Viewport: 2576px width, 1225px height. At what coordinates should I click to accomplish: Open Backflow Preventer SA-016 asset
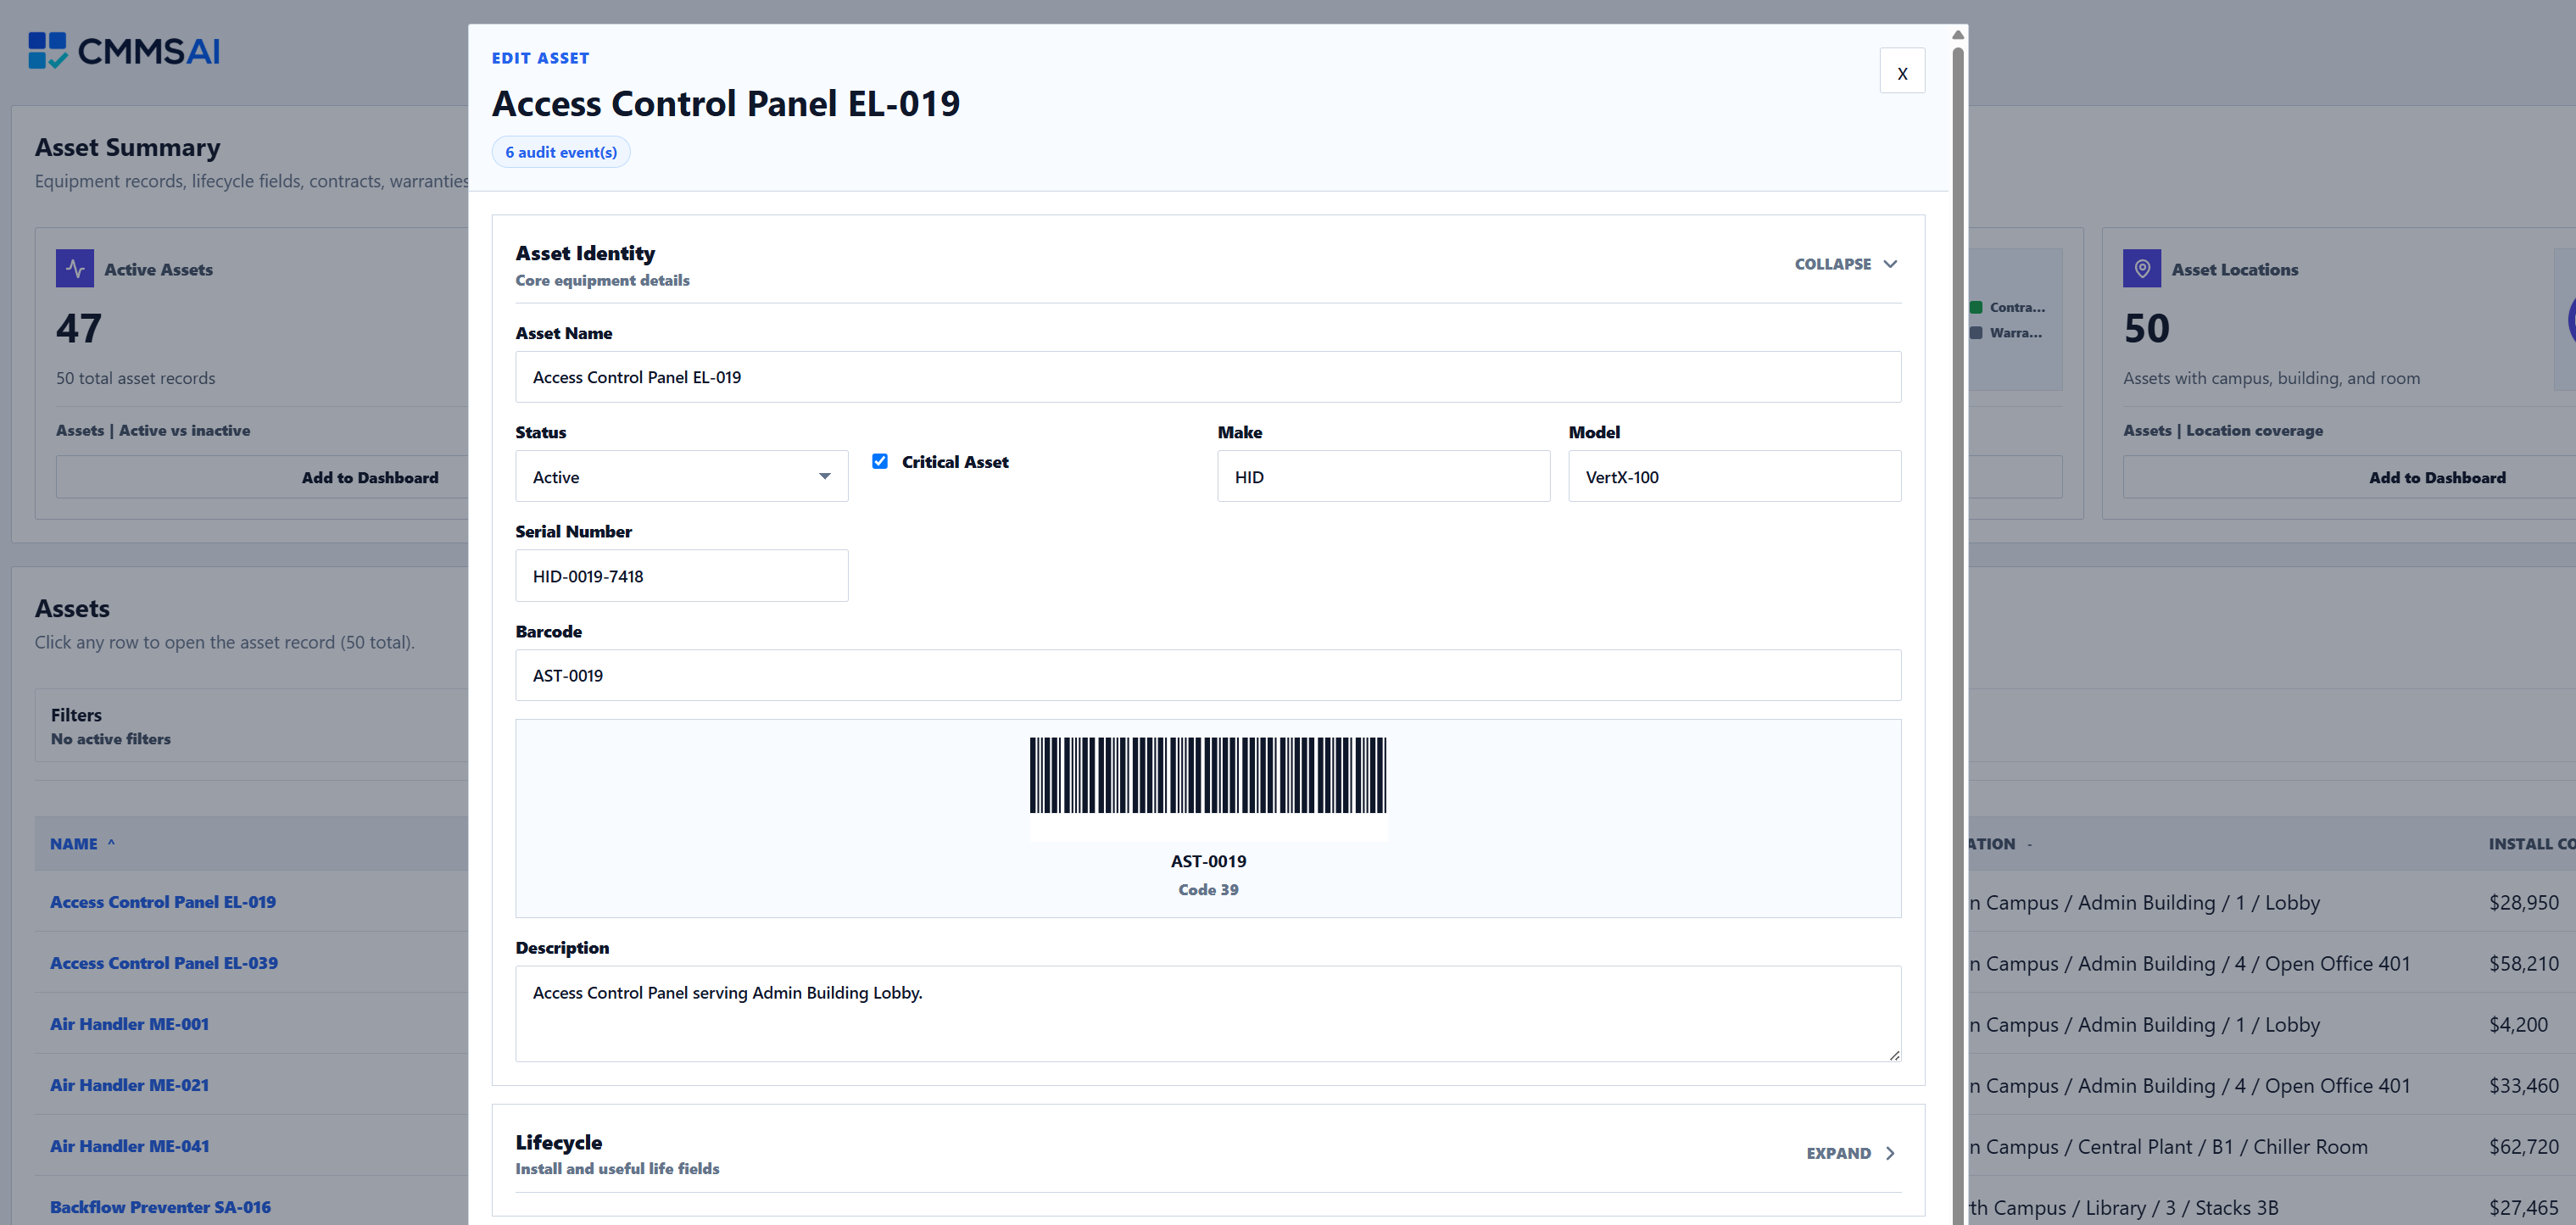[160, 1206]
